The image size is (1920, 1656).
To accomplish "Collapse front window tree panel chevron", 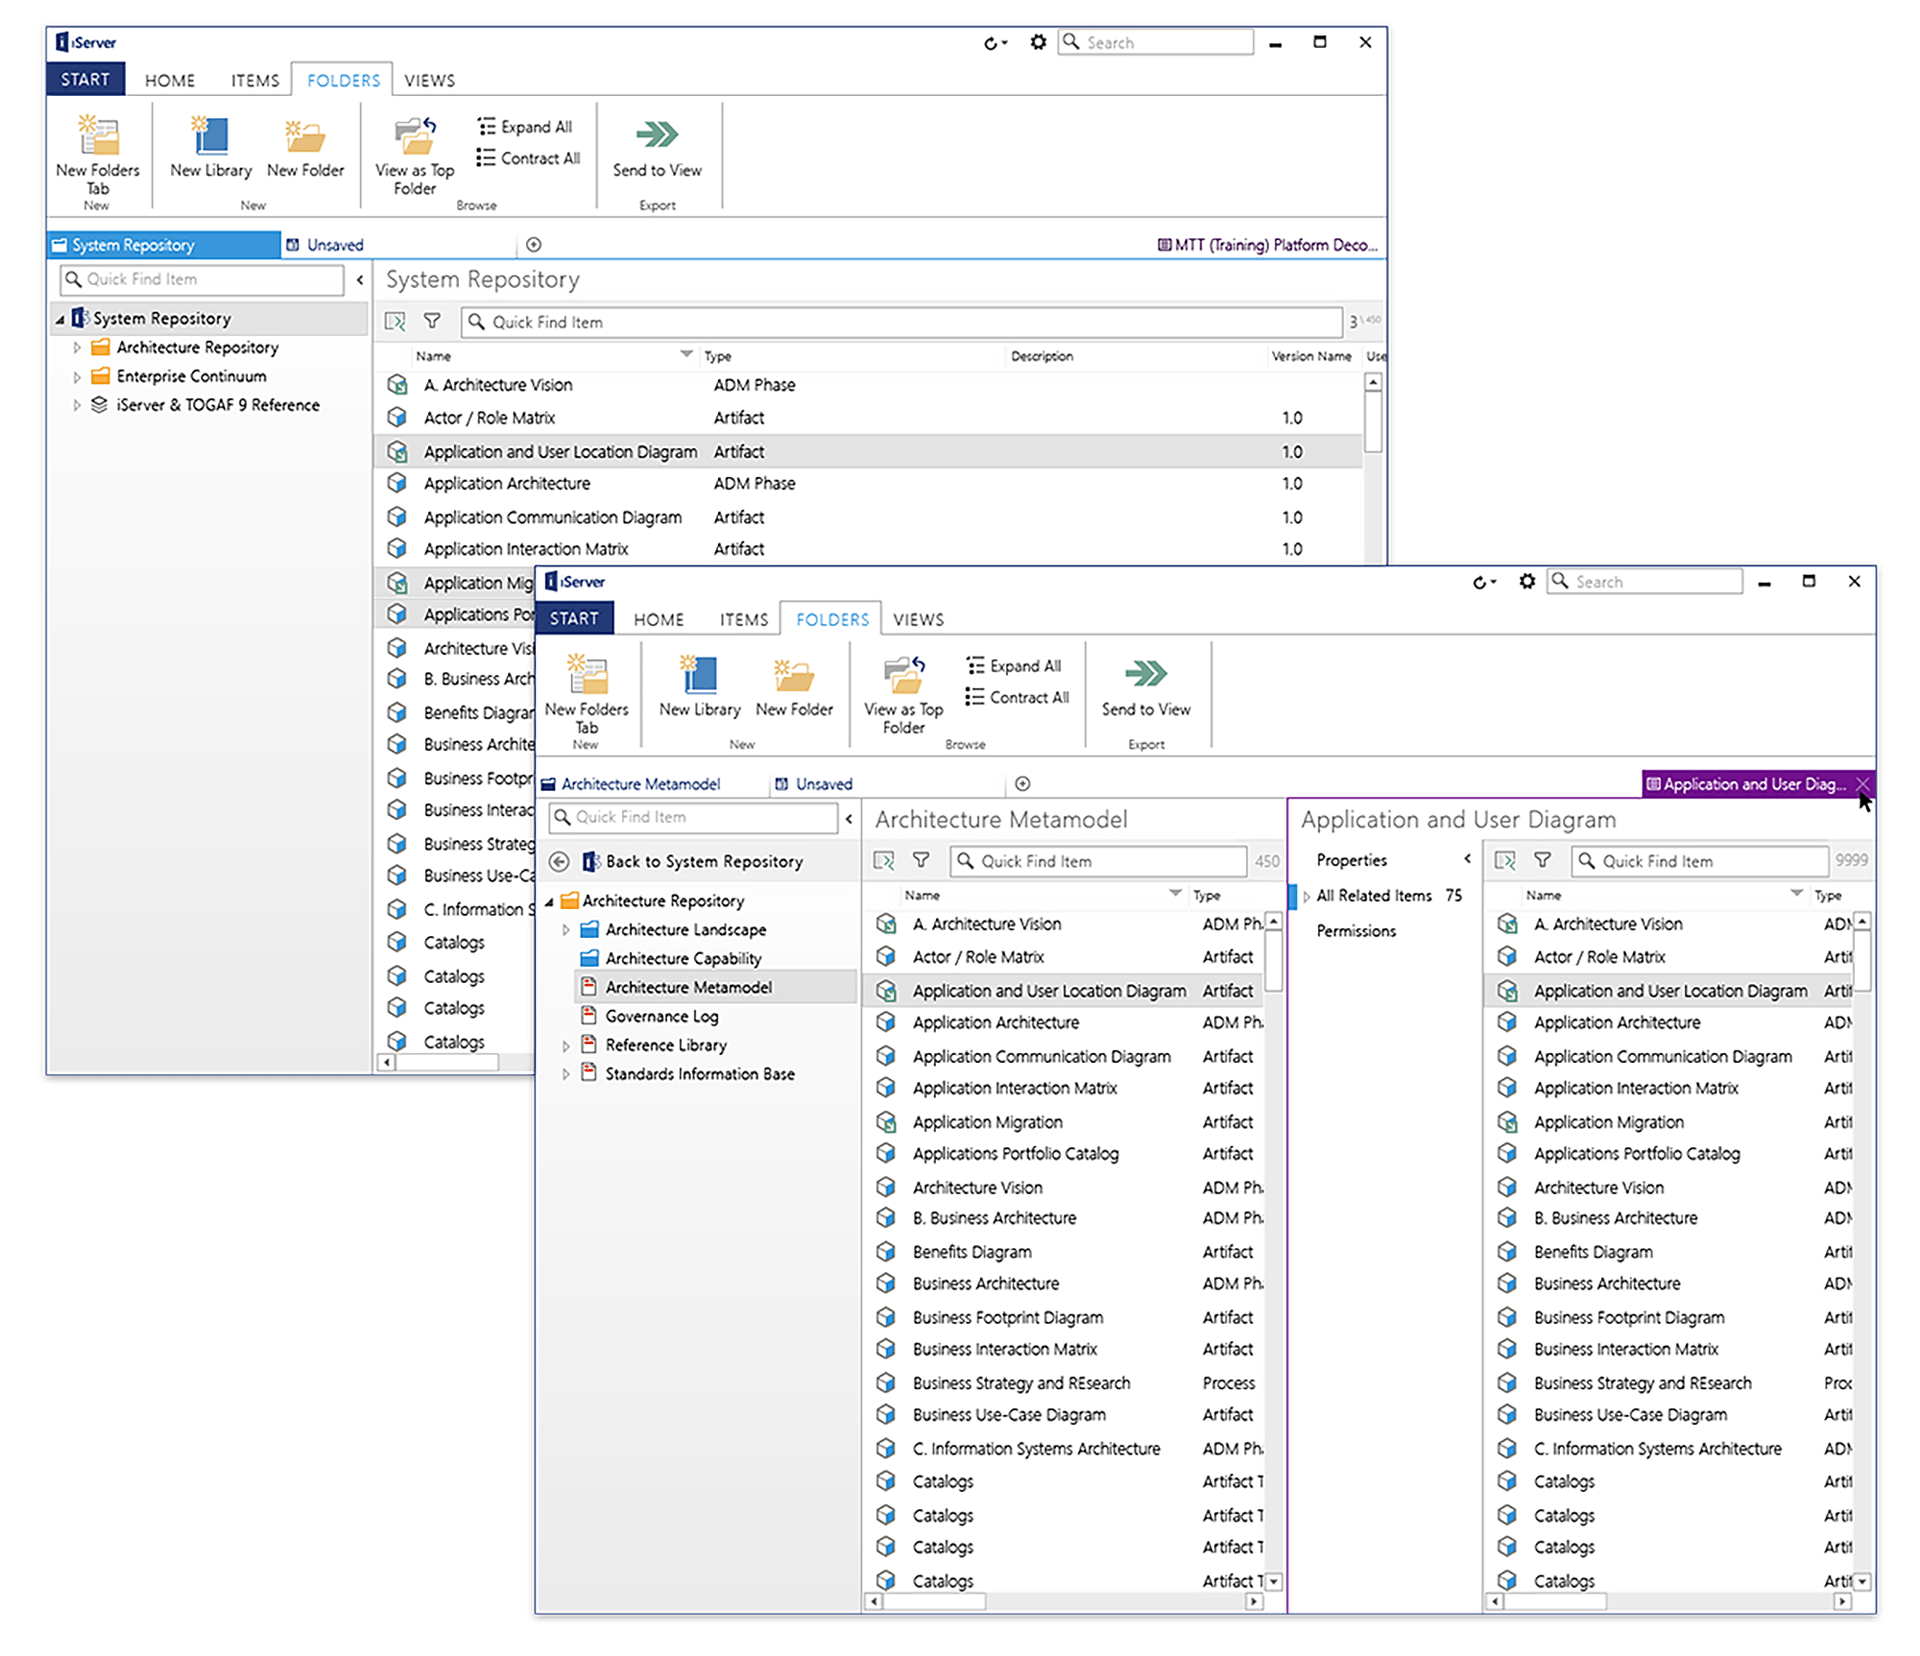I will click(849, 818).
